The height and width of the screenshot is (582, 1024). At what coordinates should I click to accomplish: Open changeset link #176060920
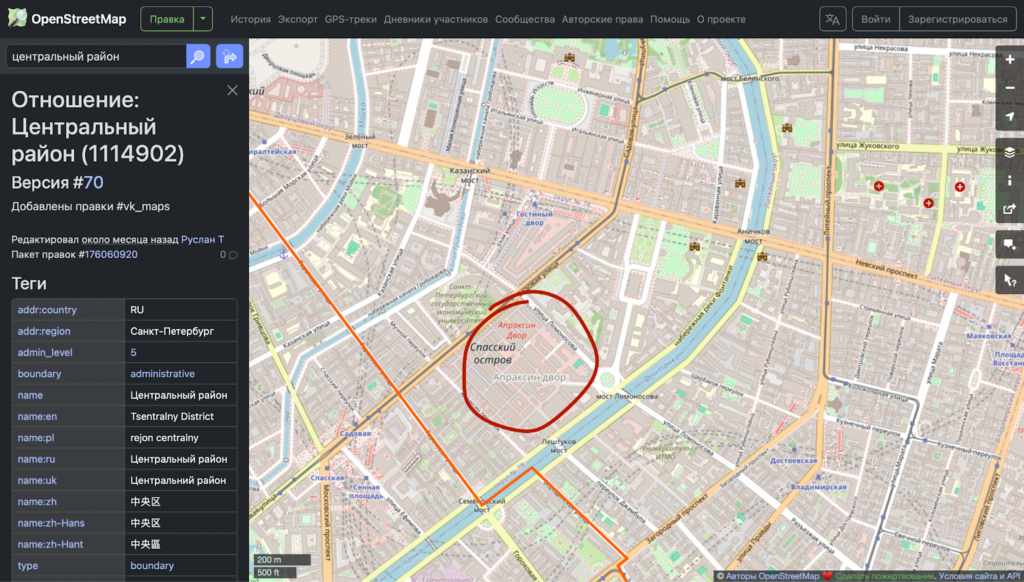[110, 255]
